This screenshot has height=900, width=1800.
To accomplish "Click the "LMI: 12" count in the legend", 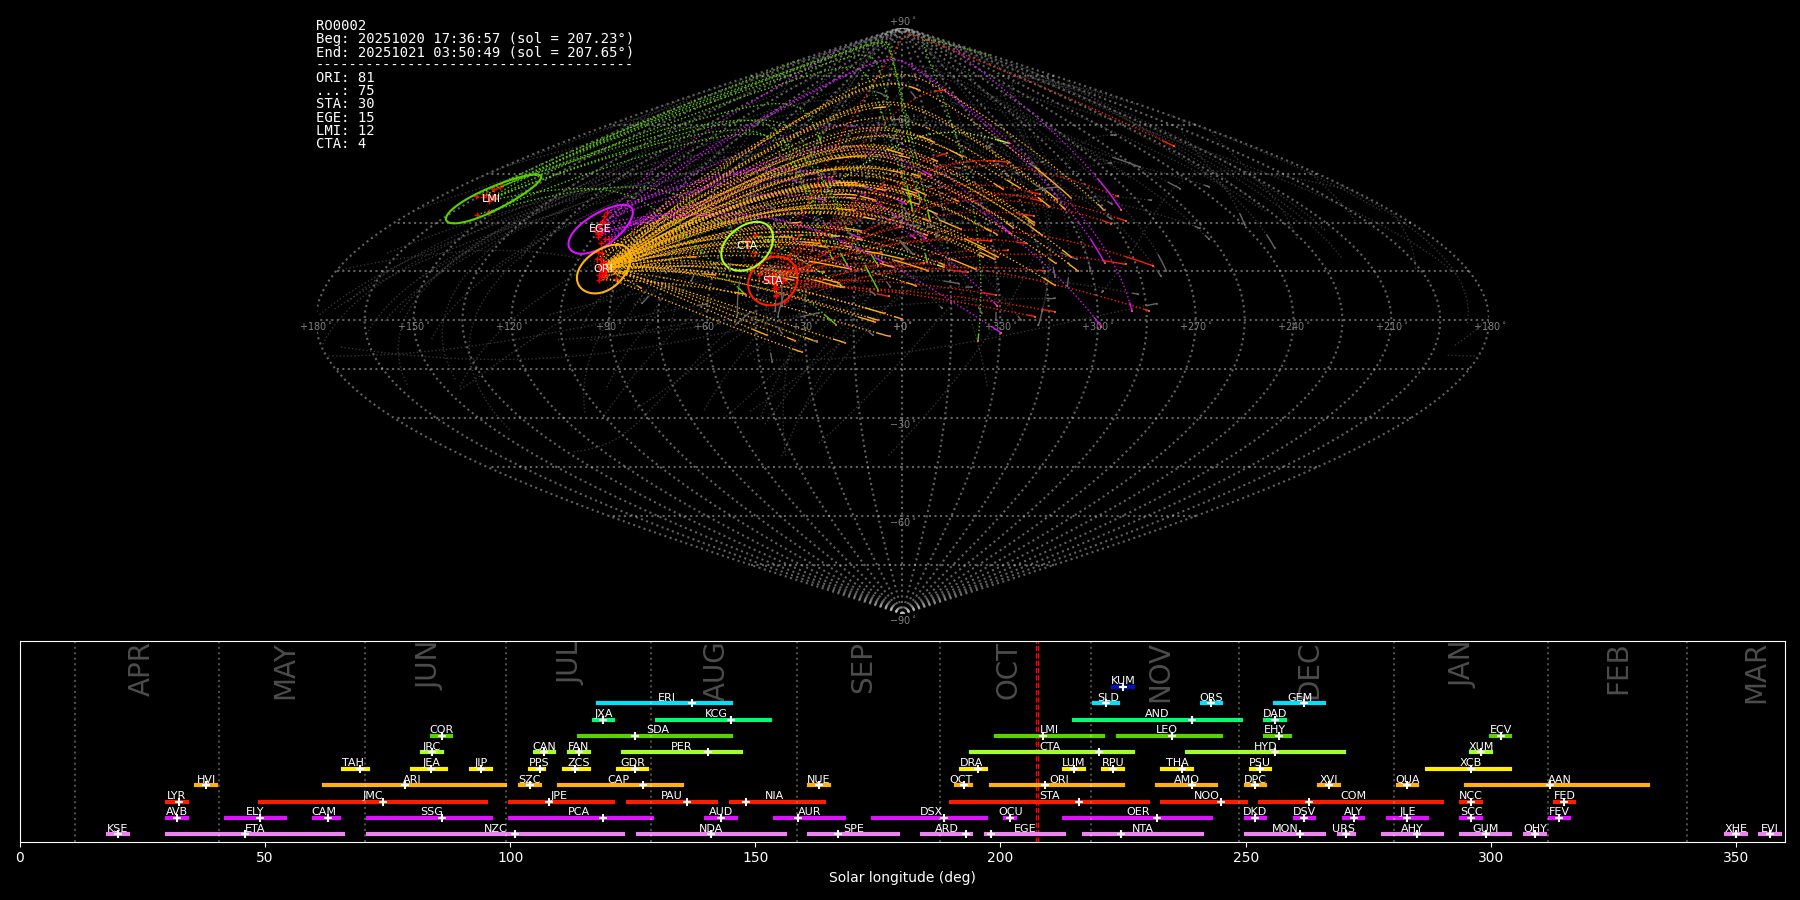I will pos(345,131).
